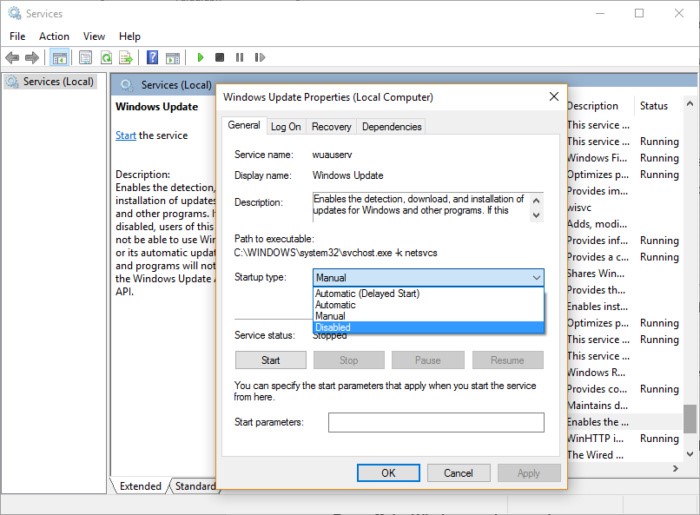
Task: Click the Stop Service square icon
Action: click(220, 57)
